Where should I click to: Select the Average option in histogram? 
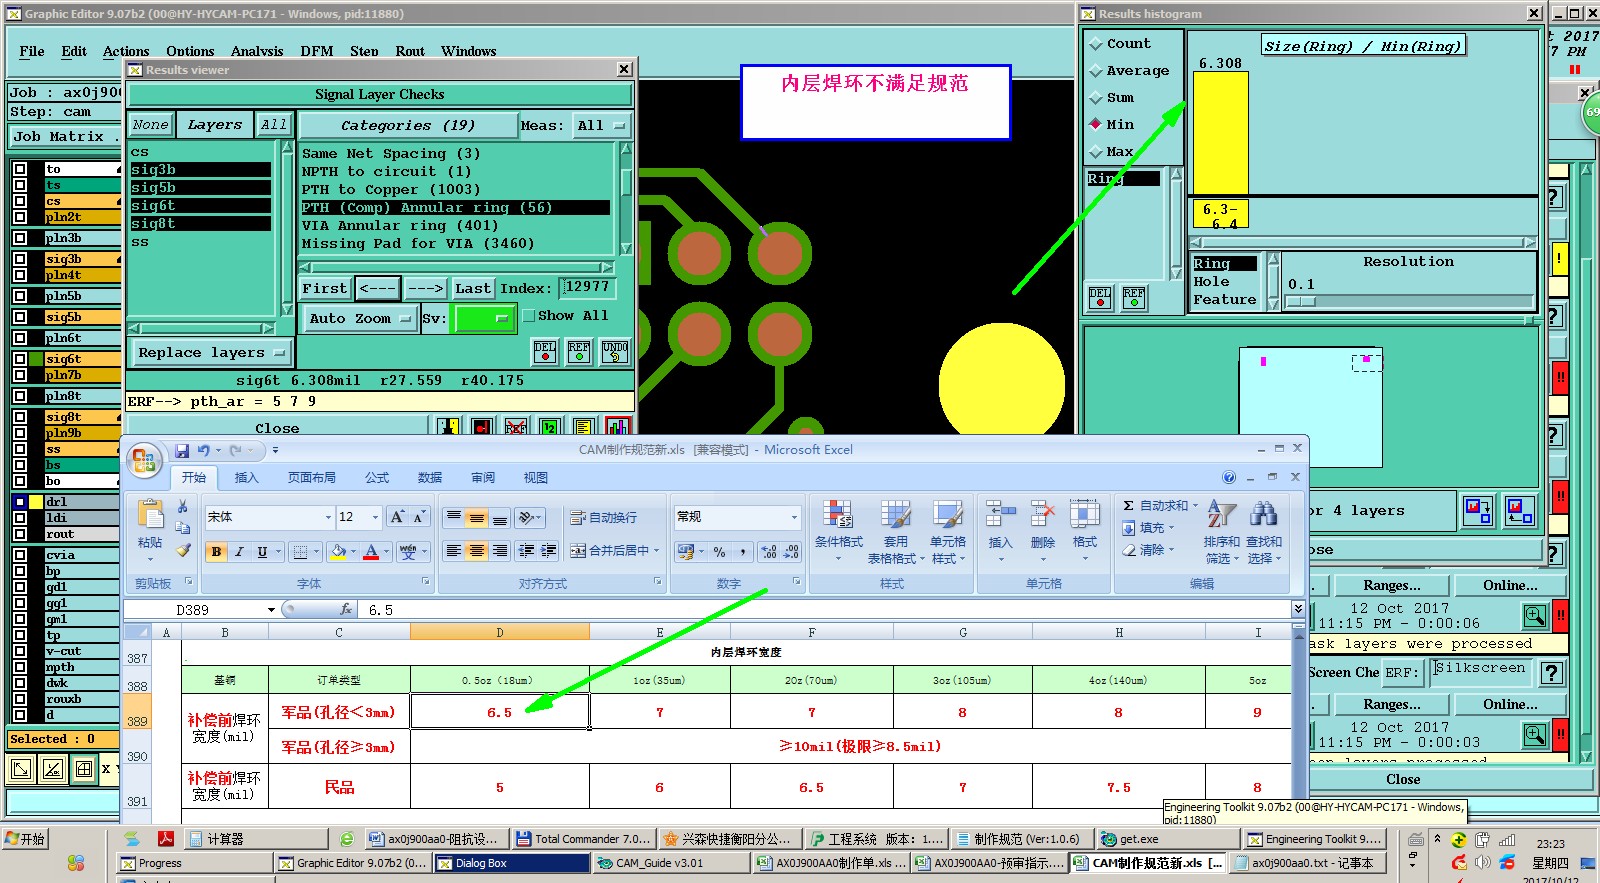point(1096,71)
